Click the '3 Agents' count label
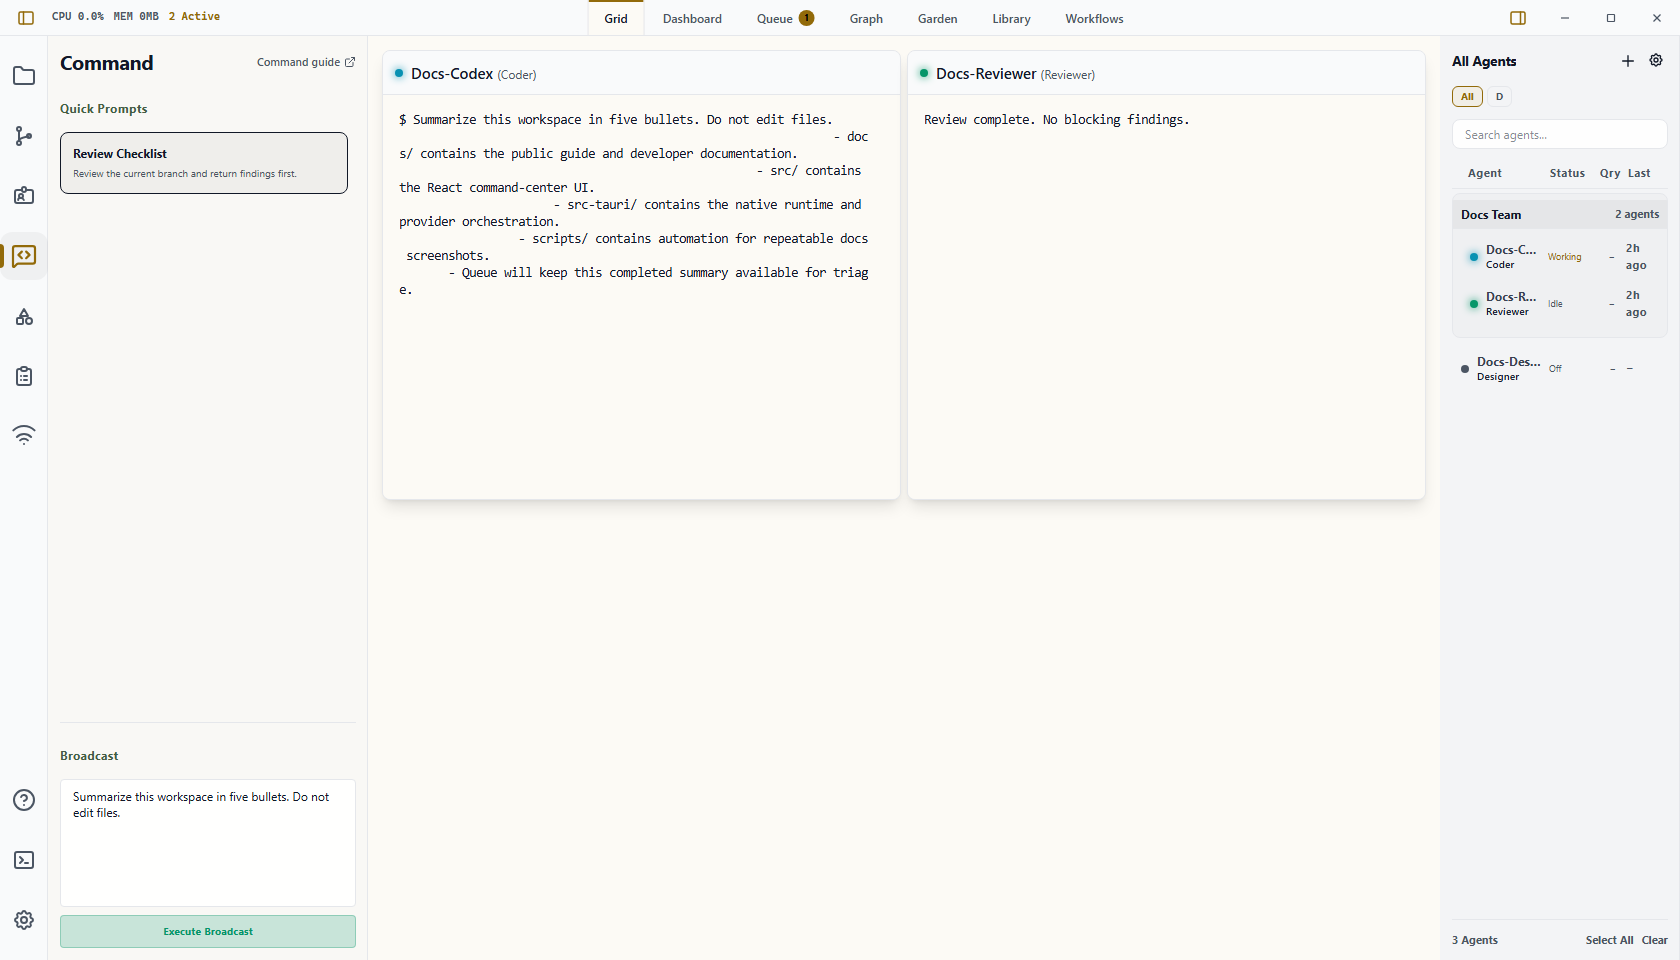1680x960 pixels. click(1475, 940)
